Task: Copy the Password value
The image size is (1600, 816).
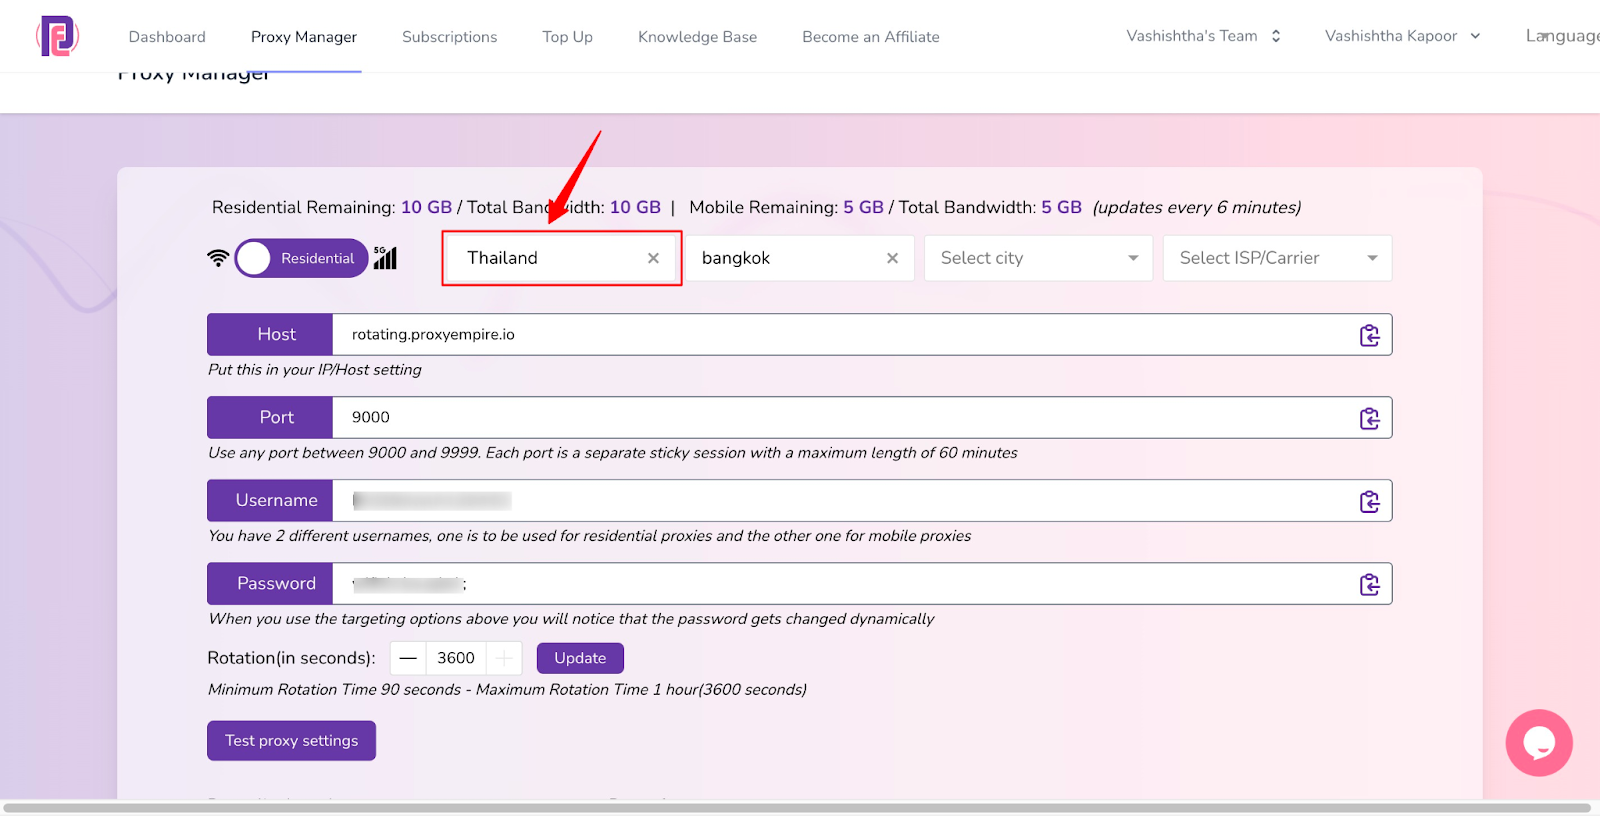Action: (x=1369, y=584)
